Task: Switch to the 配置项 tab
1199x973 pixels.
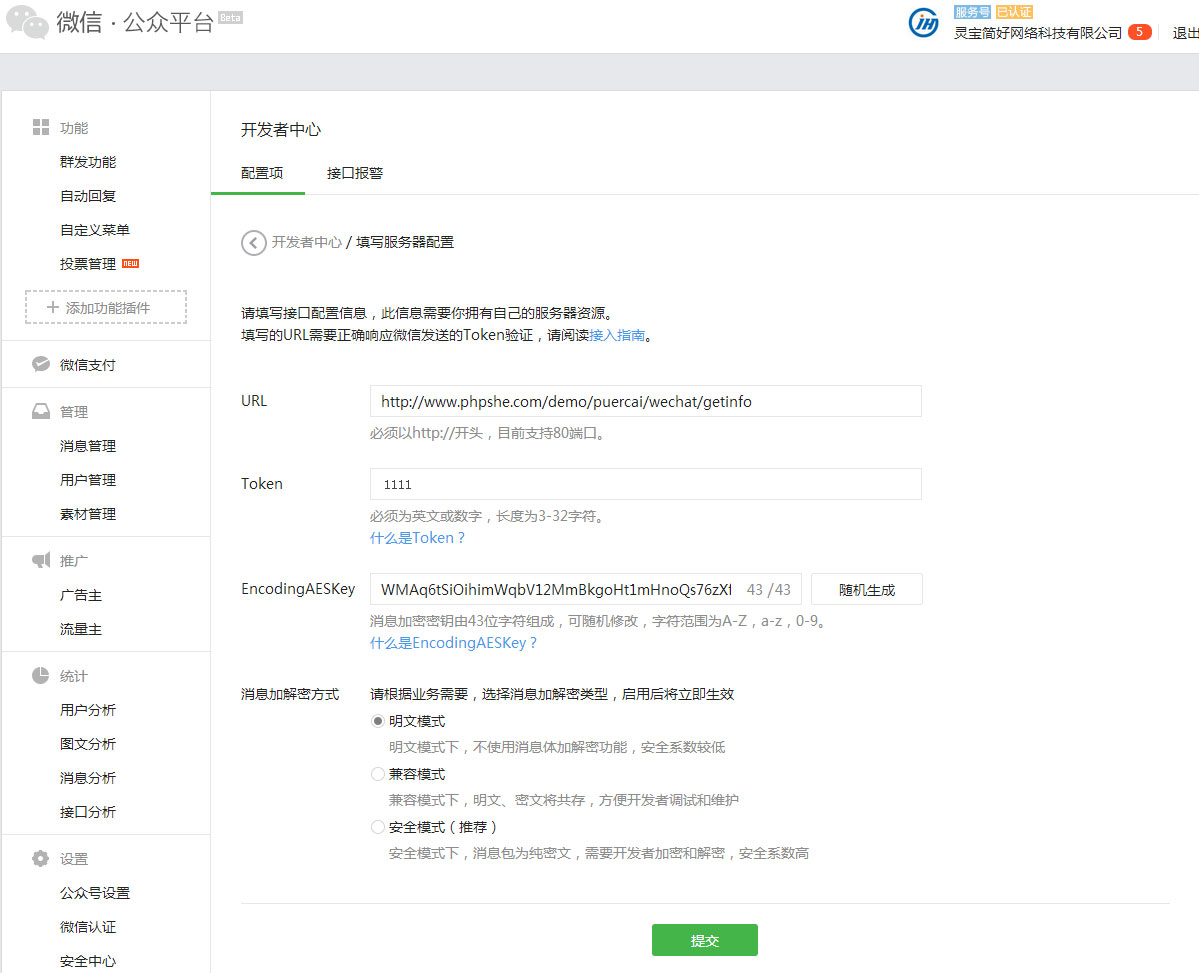Action: [262, 173]
